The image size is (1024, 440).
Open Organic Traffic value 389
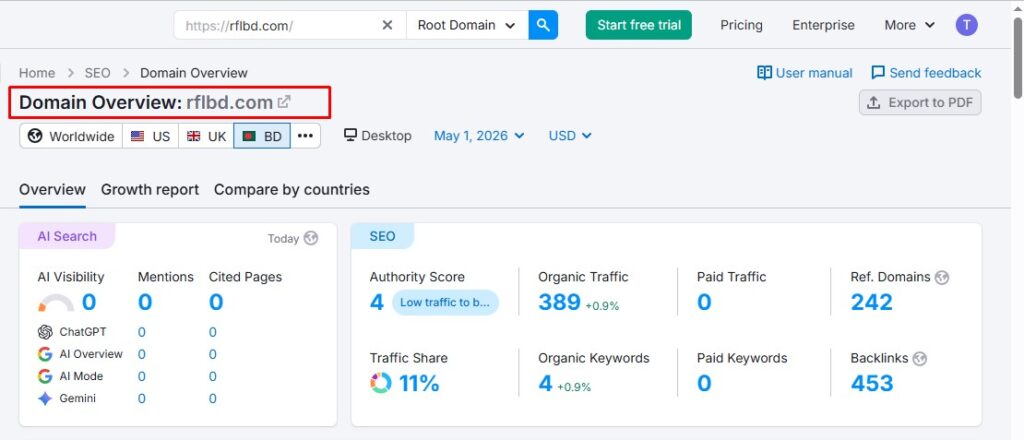point(559,302)
